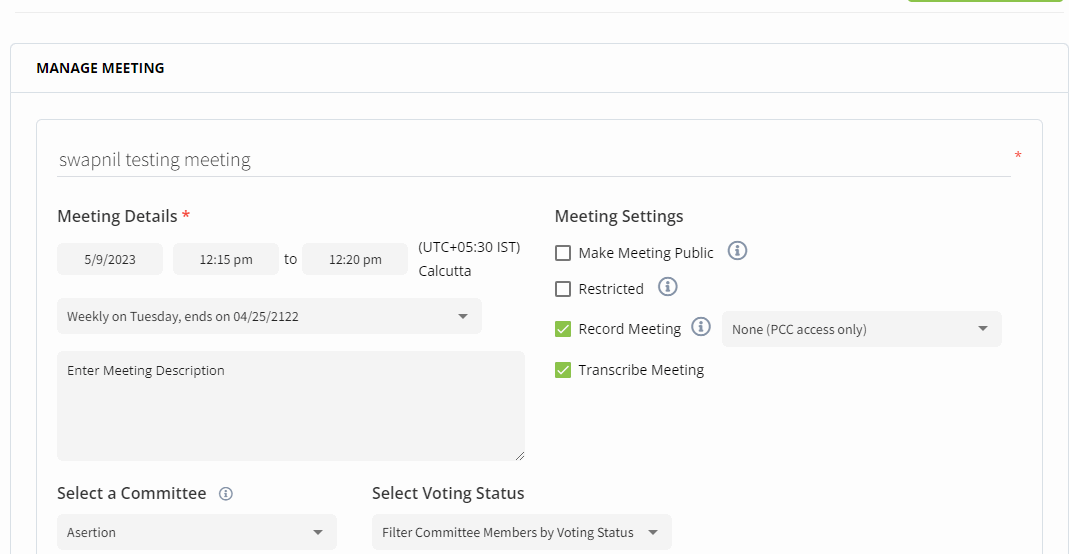
Task: Click the UTC+05:30 IST Calcutta timezone text
Action: coord(468,259)
